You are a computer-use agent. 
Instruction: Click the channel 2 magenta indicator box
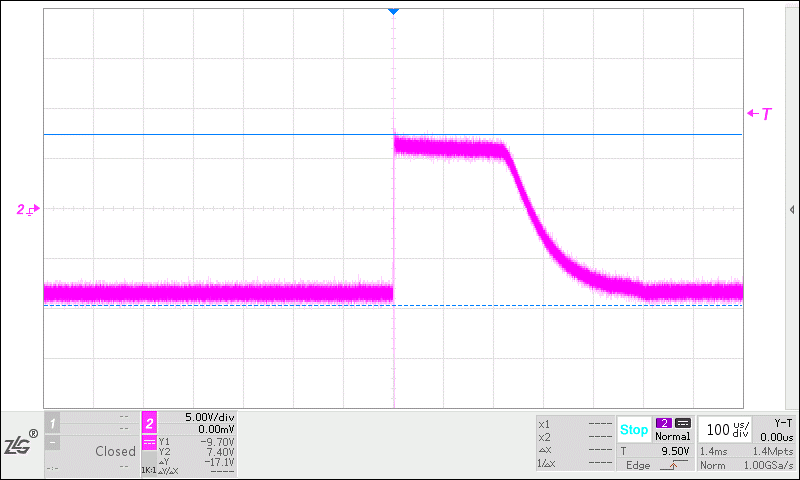149,423
